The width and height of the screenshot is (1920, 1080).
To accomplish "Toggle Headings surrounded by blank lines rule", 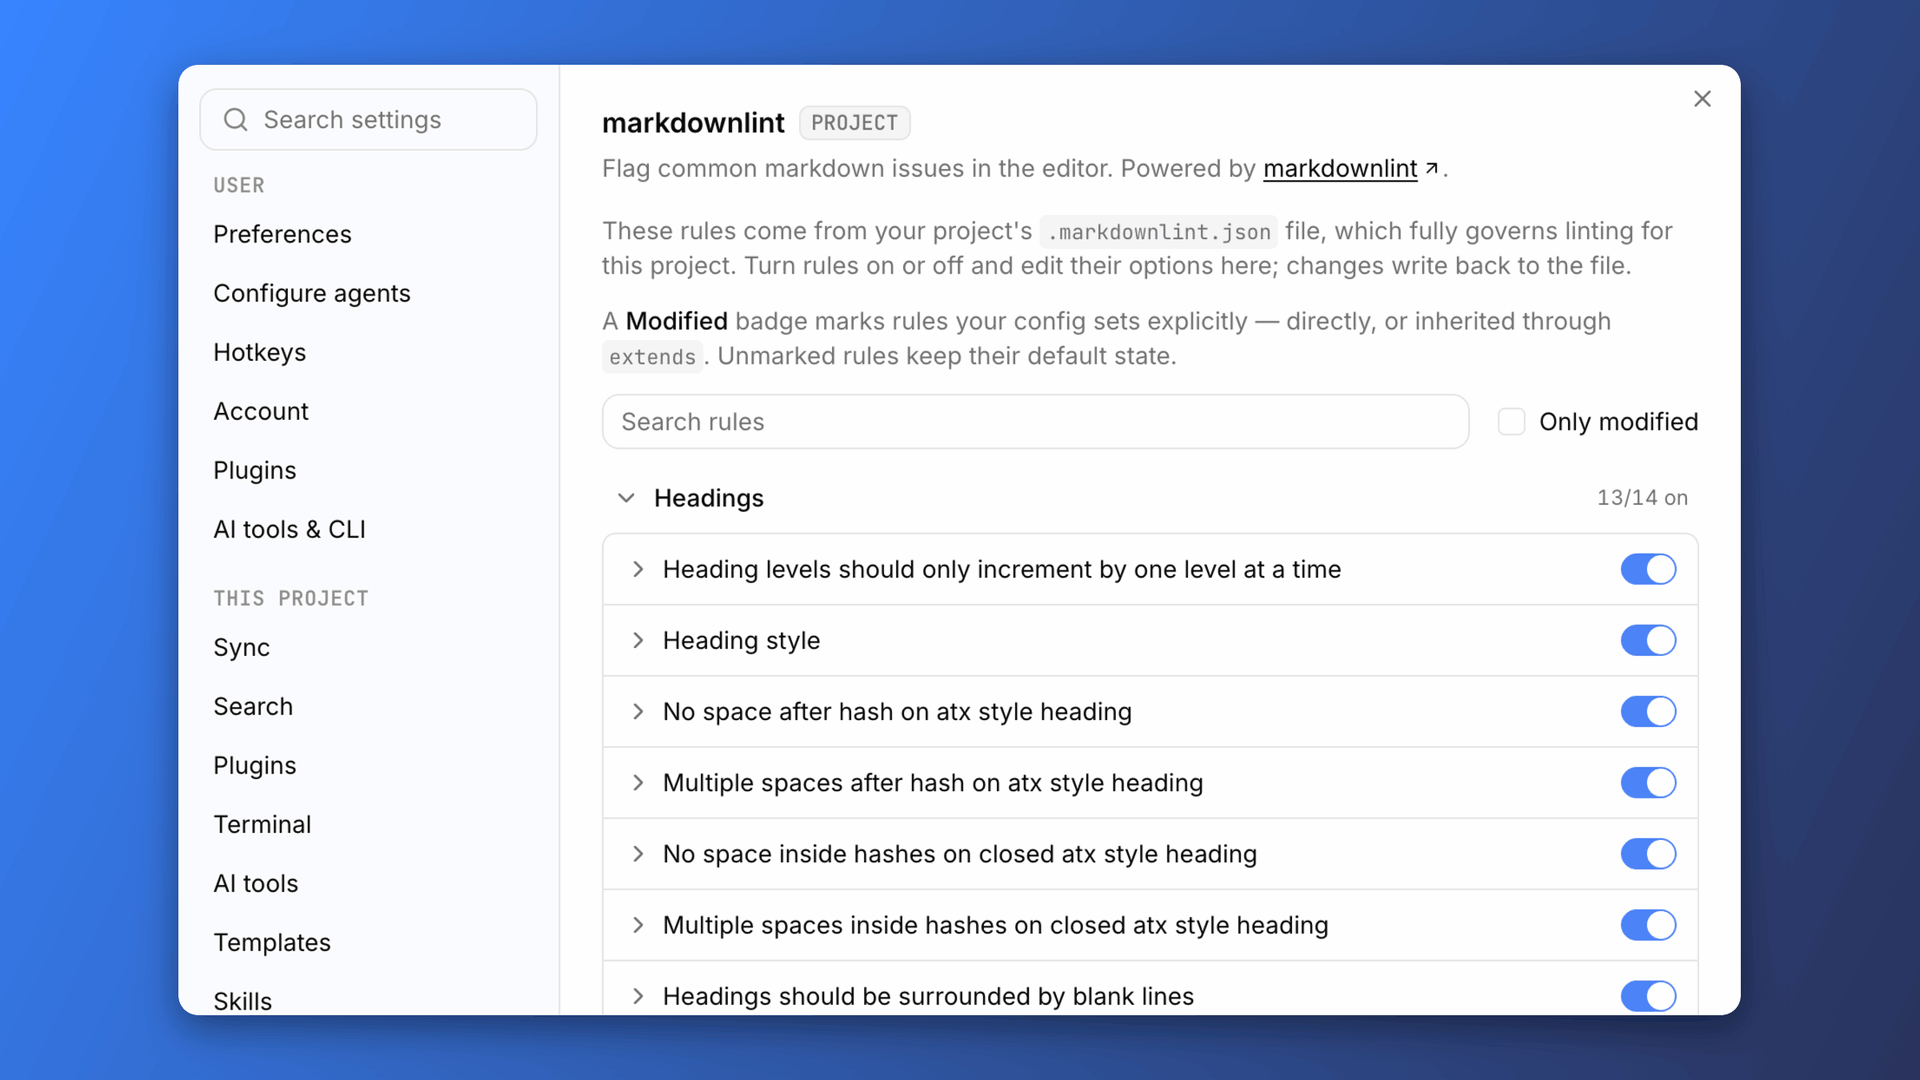I will coord(1648,996).
